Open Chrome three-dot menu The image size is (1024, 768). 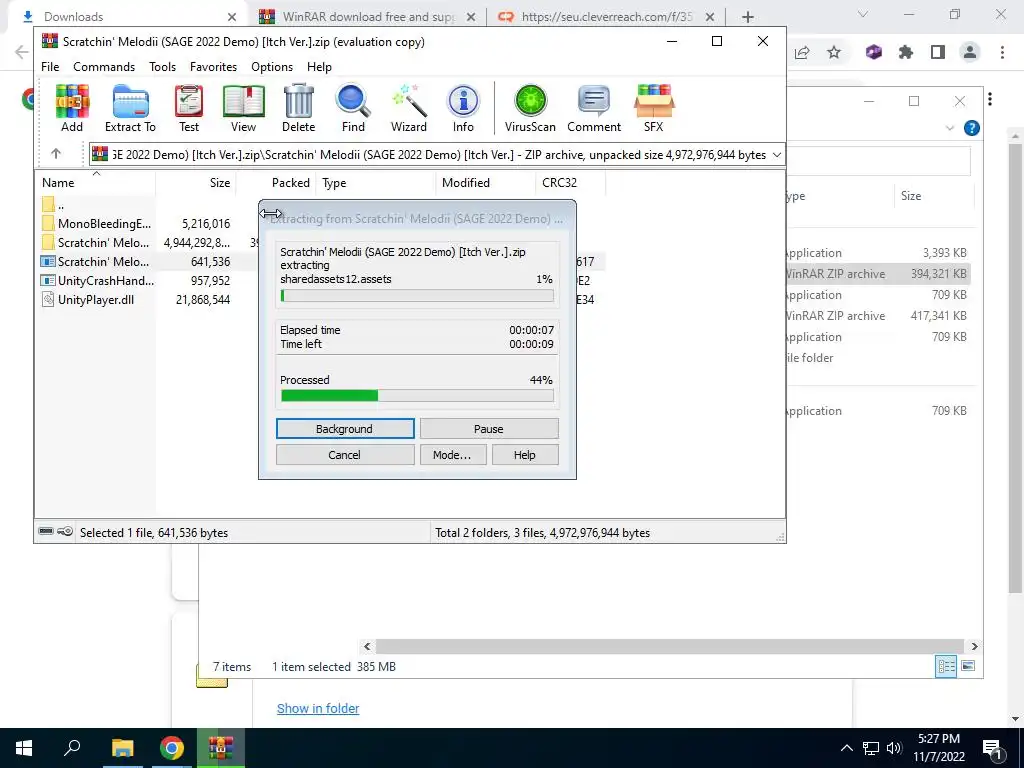click(1002, 52)
